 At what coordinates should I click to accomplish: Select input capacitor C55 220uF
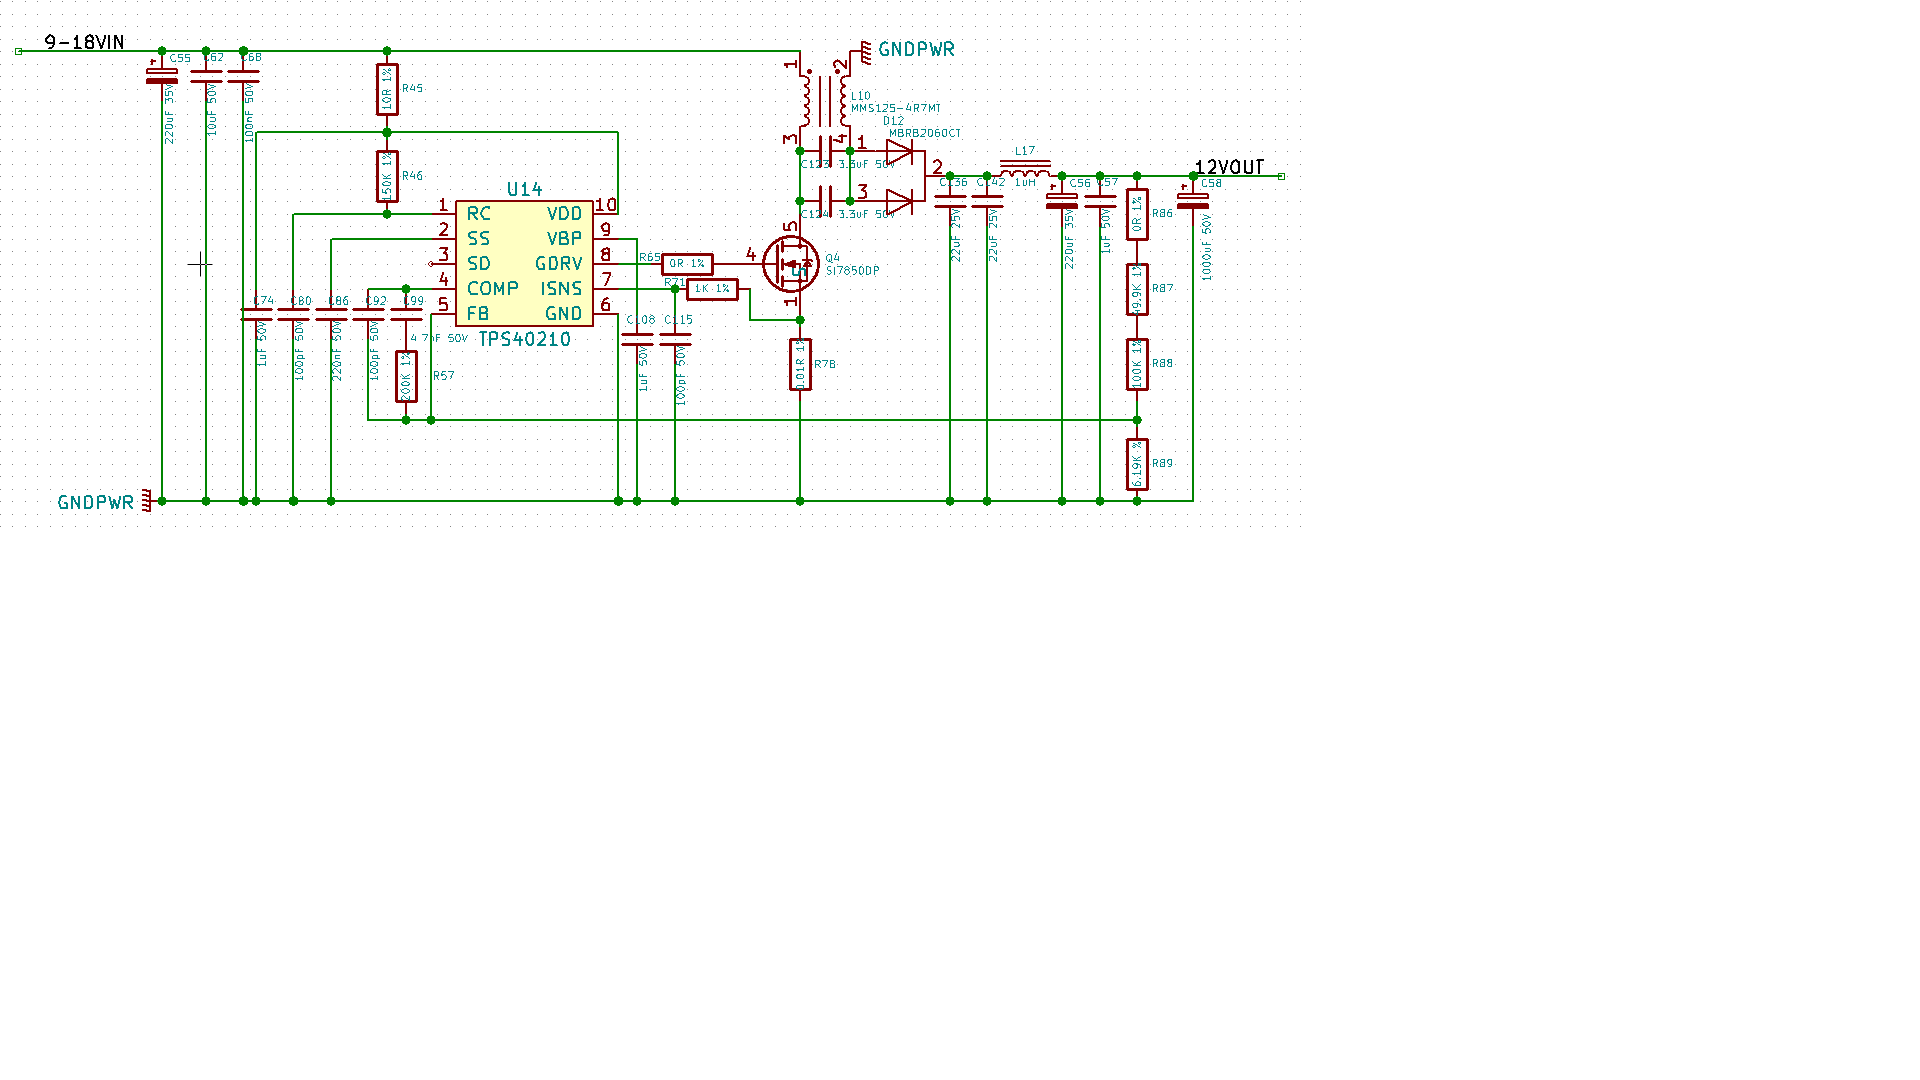point(162,76)
